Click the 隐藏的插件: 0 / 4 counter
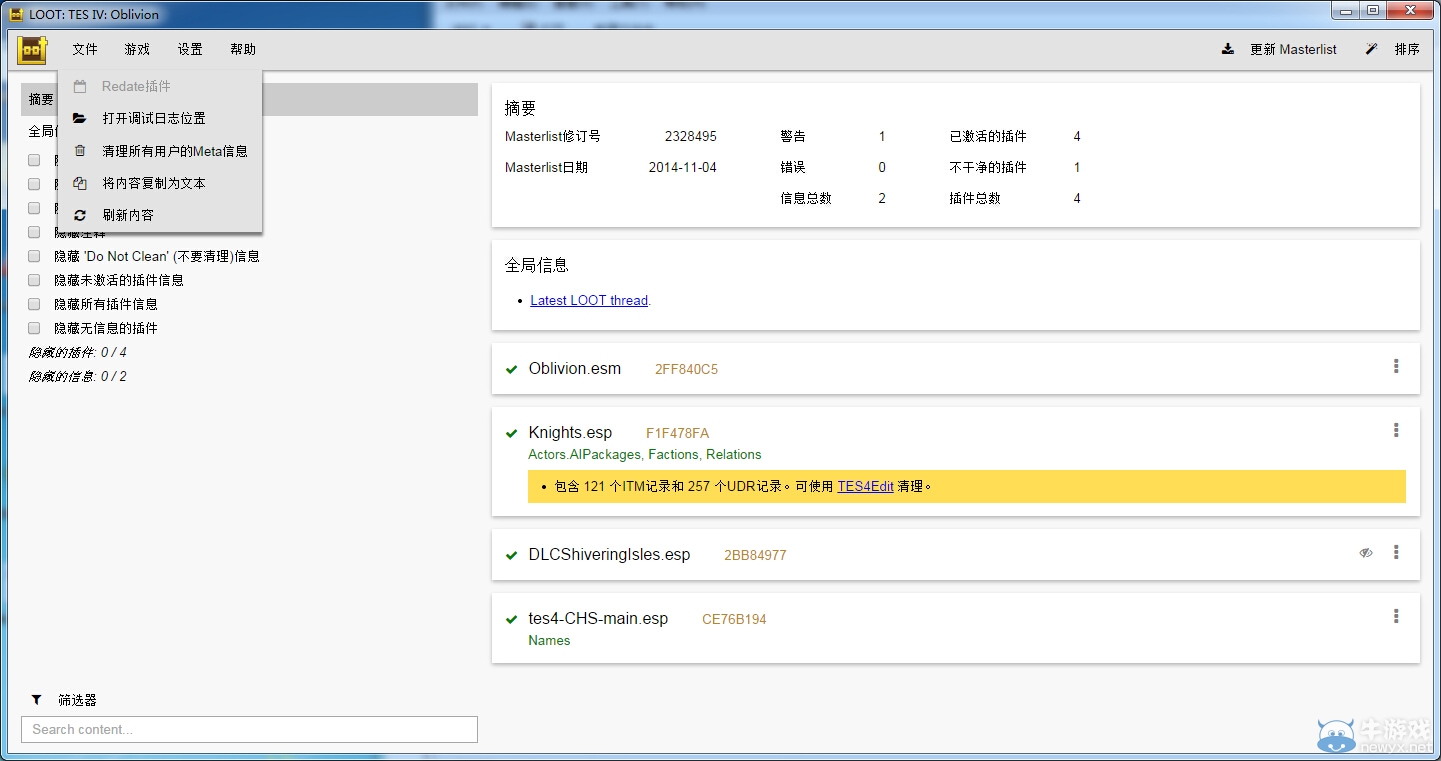1441x761 pixels. (78, 353)
